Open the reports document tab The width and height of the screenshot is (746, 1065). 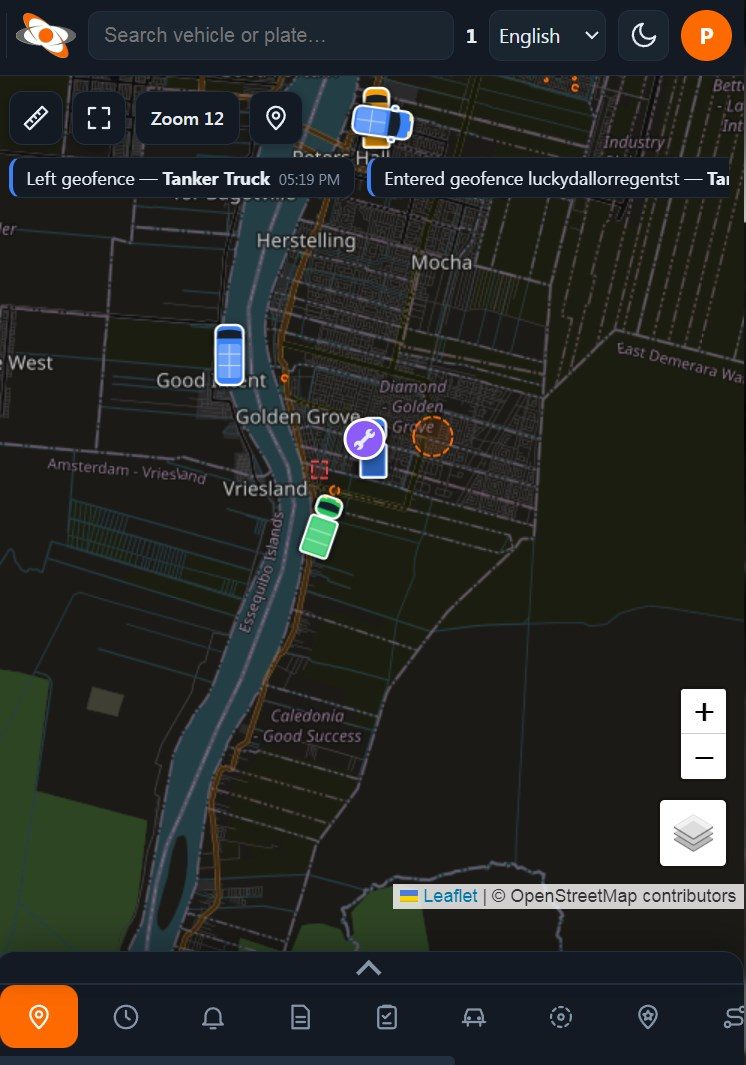click(x=300, y=1017)
